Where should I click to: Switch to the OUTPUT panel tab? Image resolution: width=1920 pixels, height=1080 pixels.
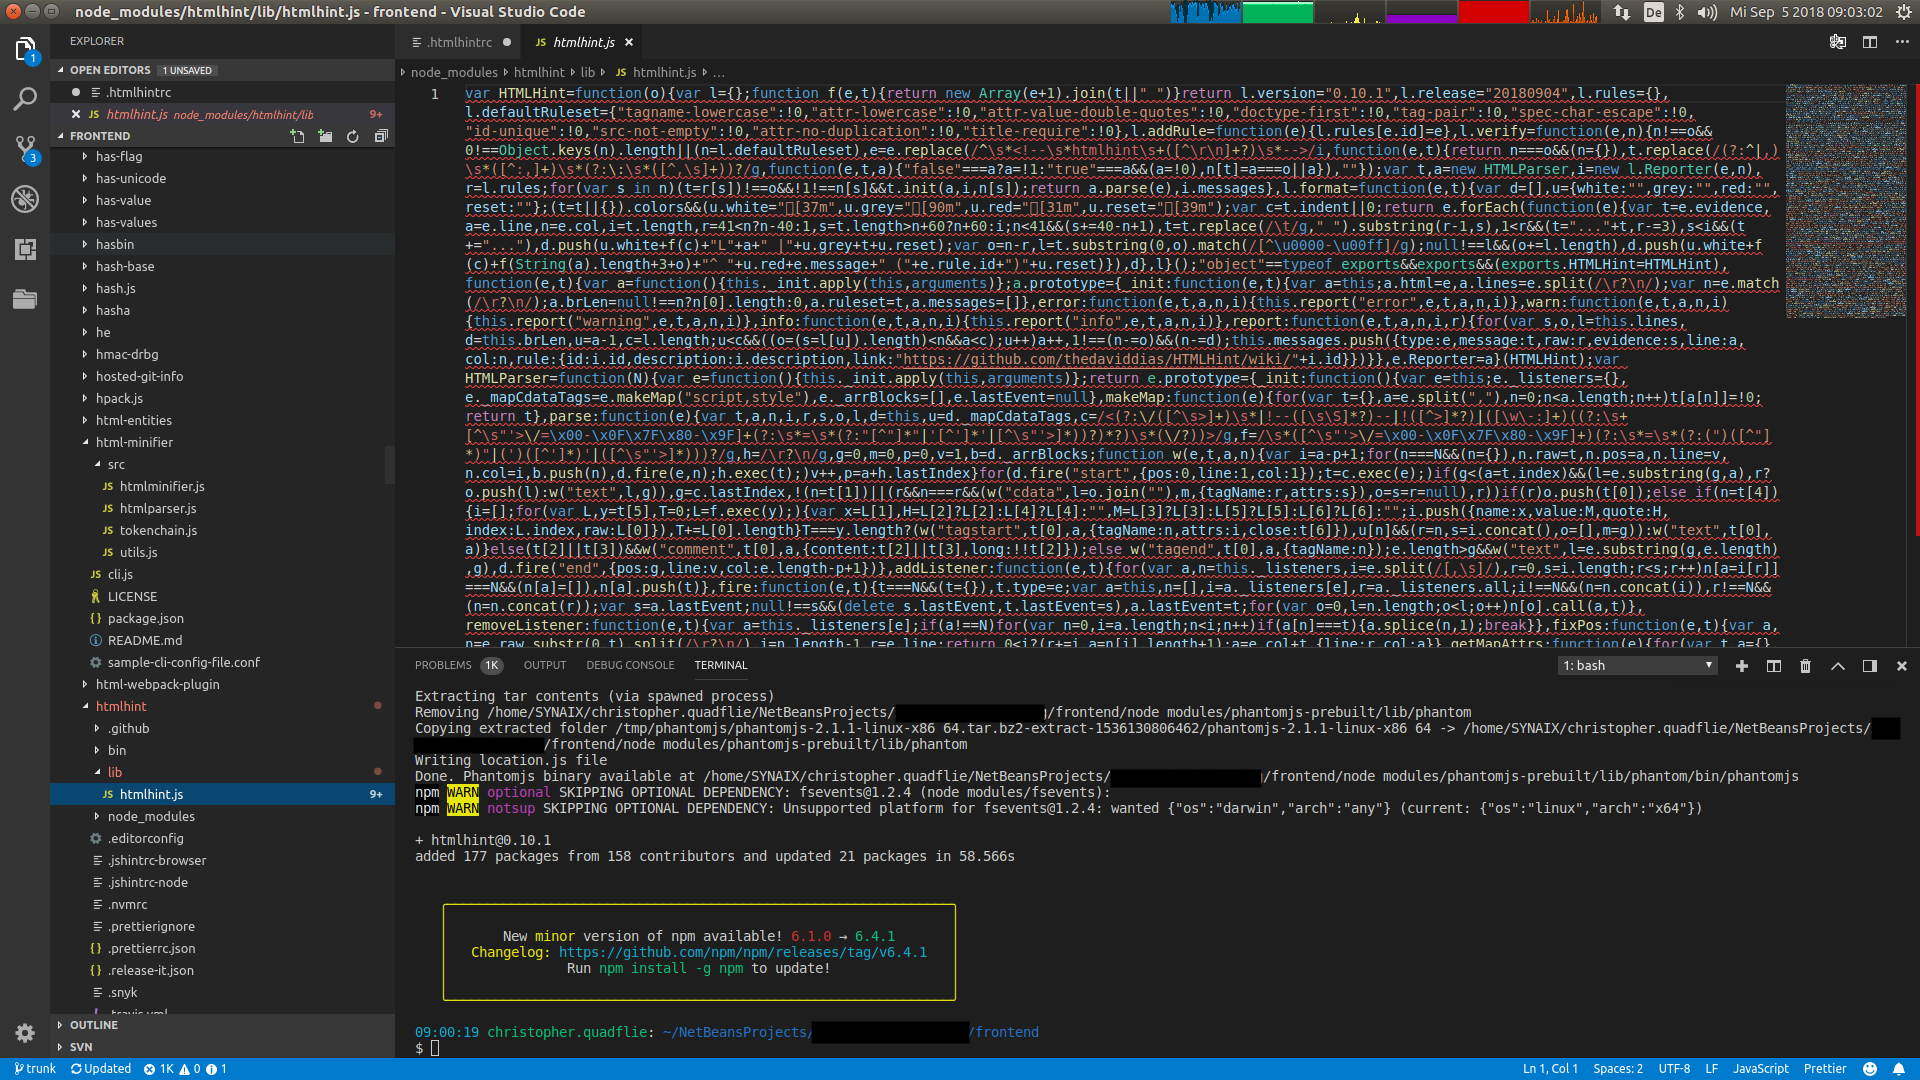(x=544, y=666)
